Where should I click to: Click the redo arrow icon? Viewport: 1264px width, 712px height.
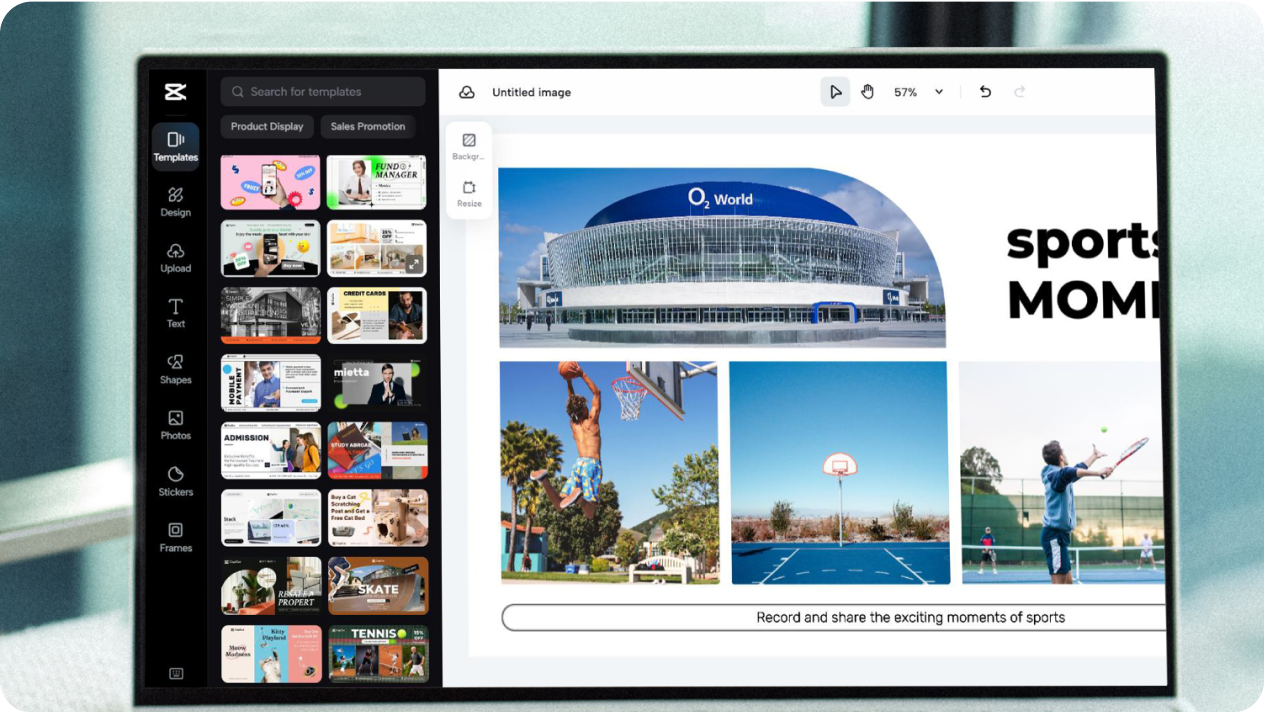click(x=1020, y=92)
